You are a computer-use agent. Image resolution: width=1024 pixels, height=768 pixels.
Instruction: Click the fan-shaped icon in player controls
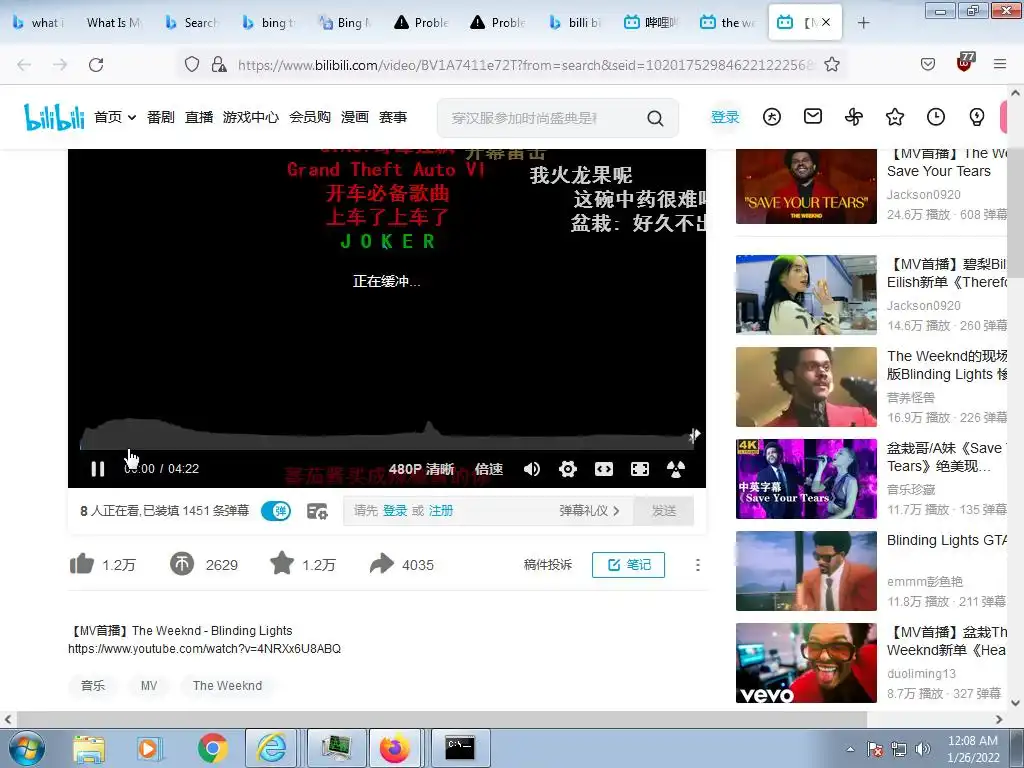[675, 469]
